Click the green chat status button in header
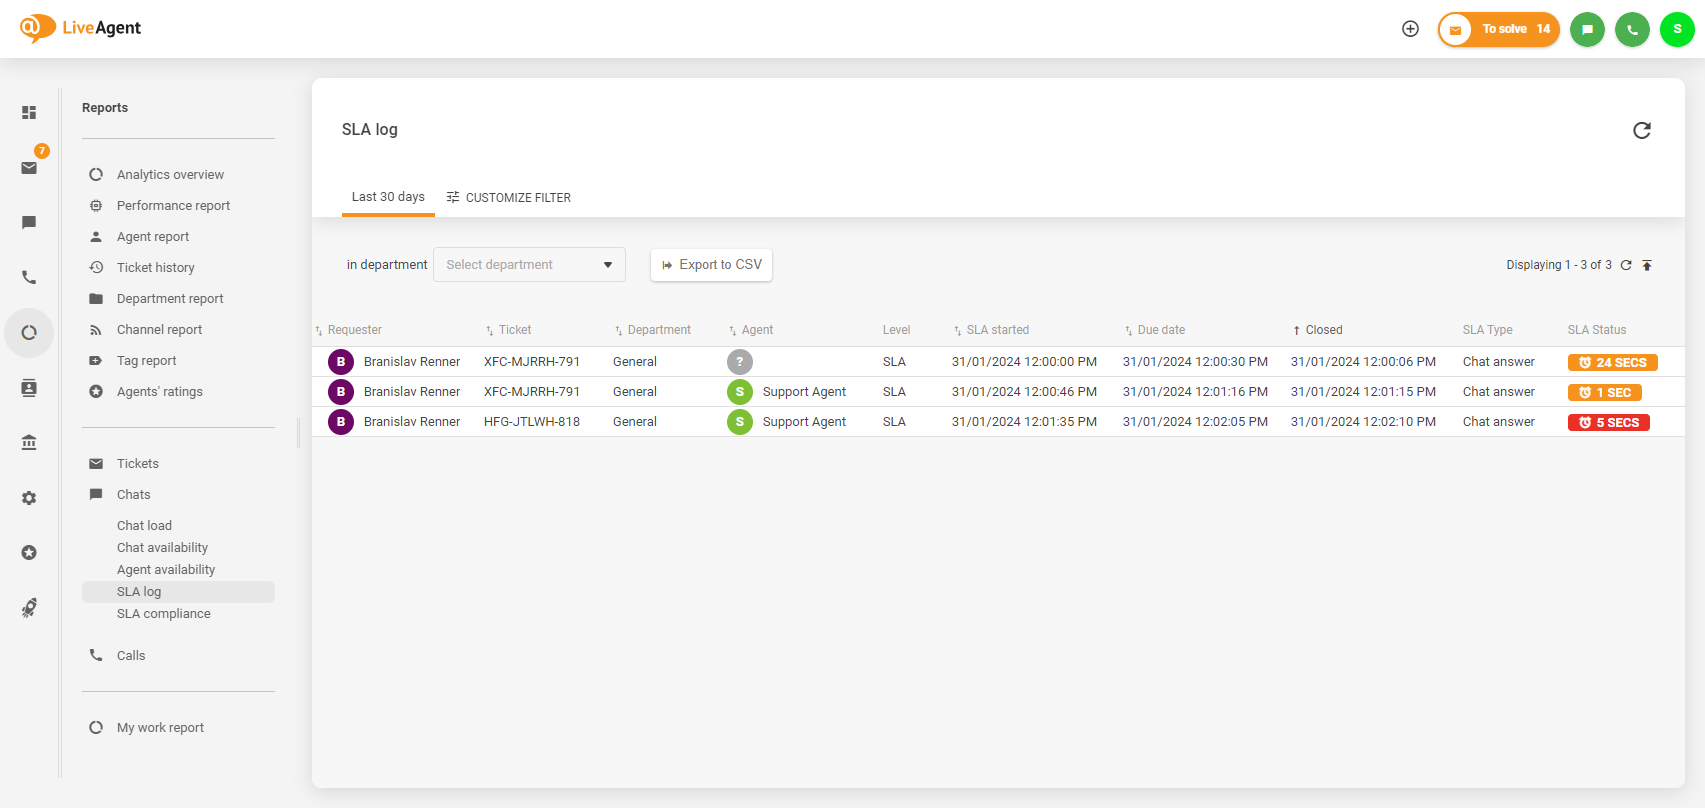 tap(1587, 29)
